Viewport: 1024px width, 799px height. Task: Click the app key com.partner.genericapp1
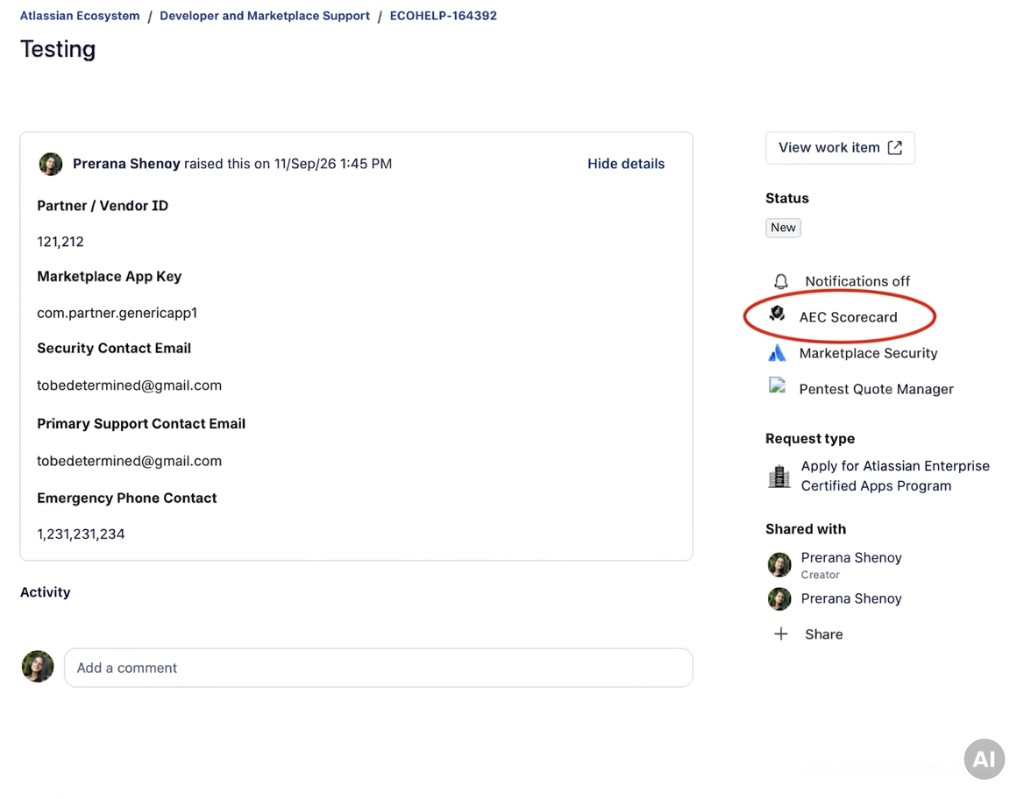117,313
